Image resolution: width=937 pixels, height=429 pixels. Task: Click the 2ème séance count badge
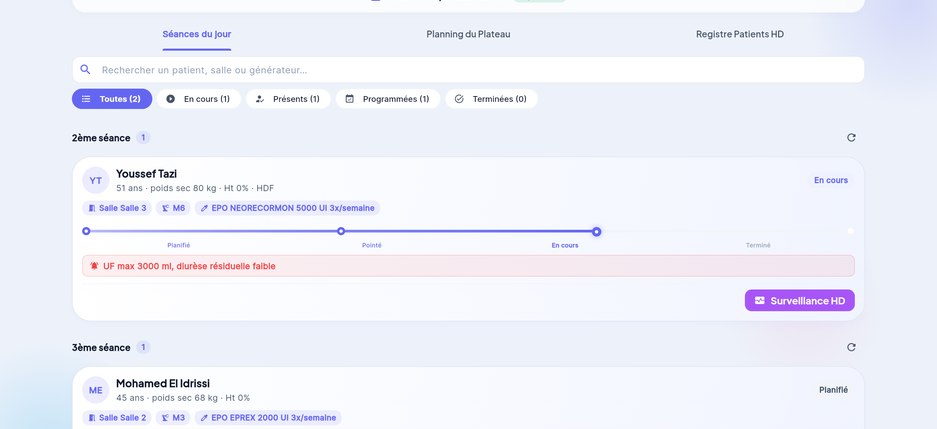coord(143,137)
